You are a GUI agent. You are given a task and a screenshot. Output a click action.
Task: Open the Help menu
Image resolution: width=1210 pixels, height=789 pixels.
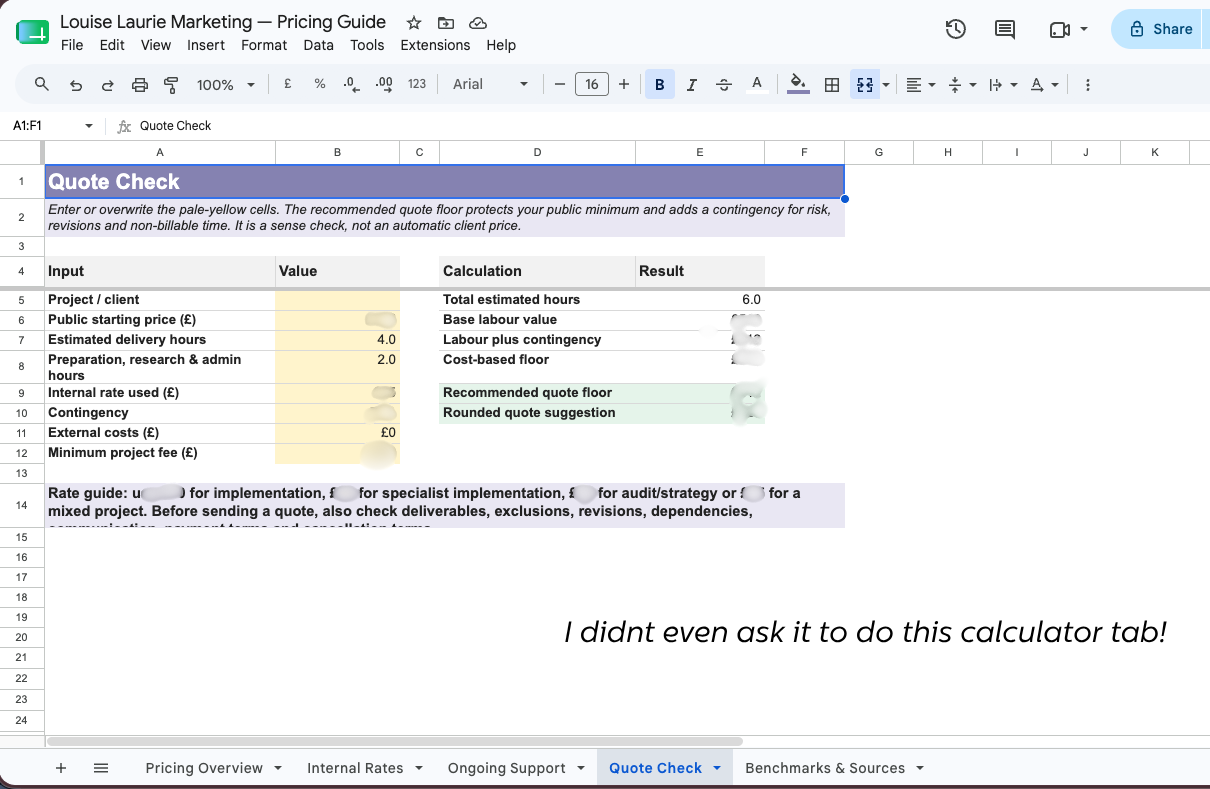(501, 45)
